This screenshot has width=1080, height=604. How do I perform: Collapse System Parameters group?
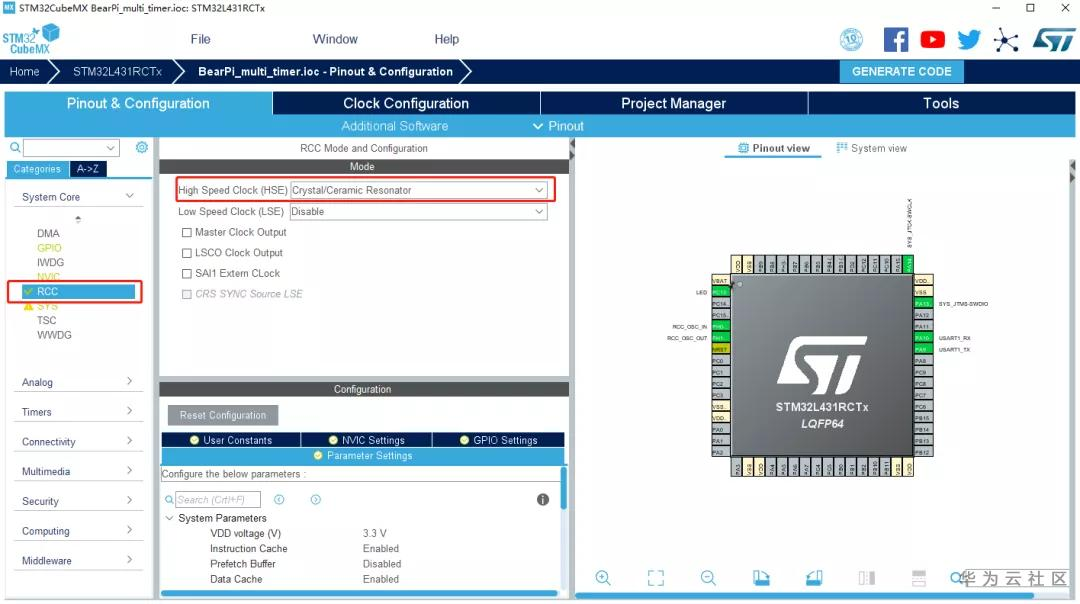tap(169, 518)
